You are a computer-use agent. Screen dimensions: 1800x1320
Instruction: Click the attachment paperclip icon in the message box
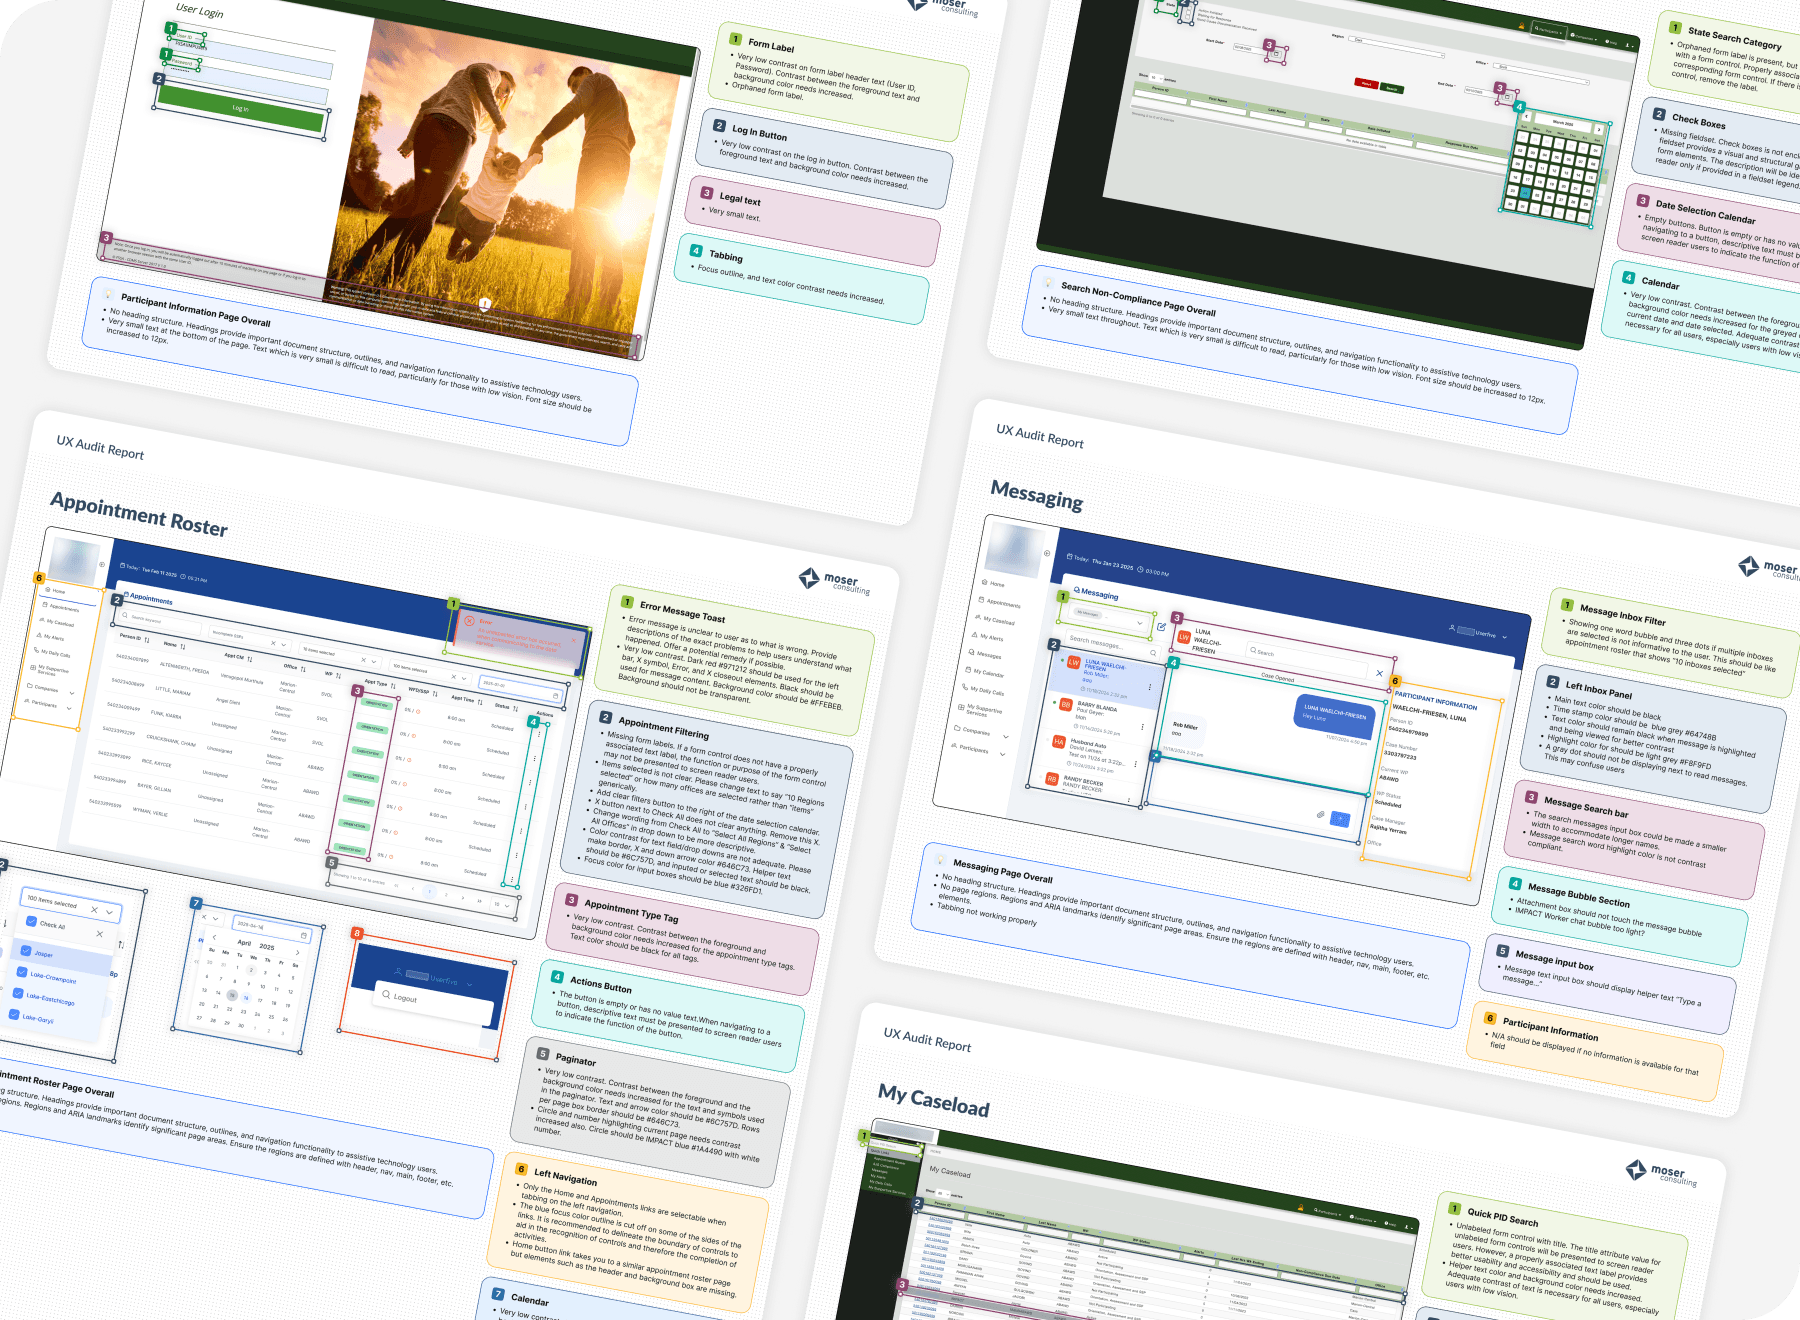1320,815
